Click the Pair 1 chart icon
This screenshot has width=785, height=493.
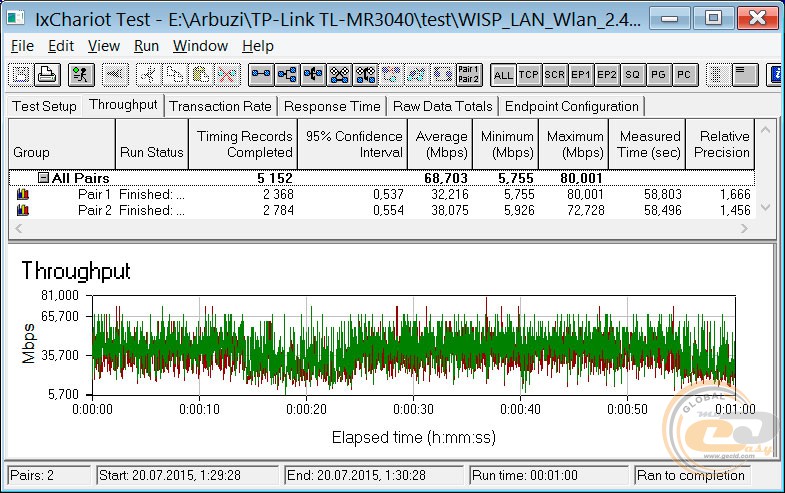pos(23,194)
